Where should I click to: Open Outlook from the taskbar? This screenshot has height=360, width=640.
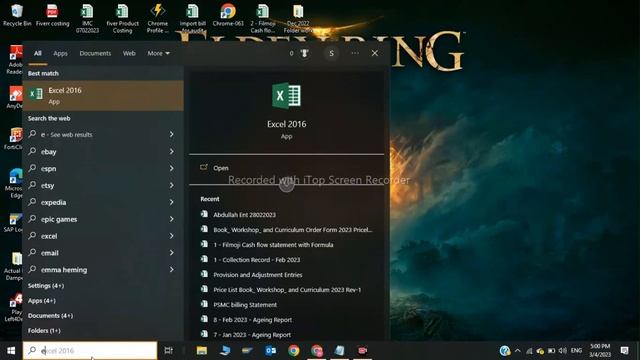[270, 350]
